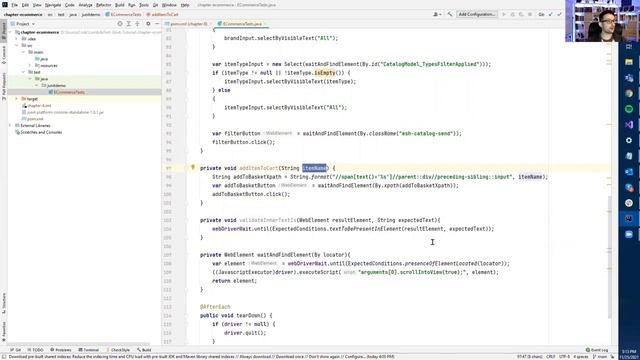Collapse the test folder

coord(23,72)
